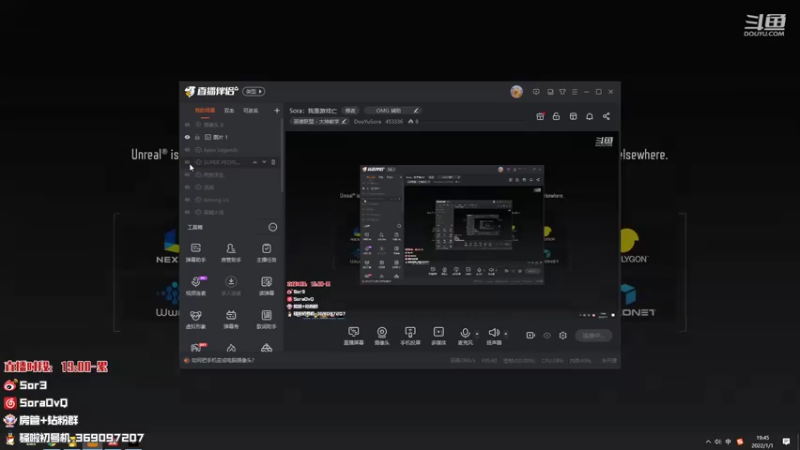Add a 手机投屏 phone mirroring source
The height and width of the screenshot is (450, 800).
tap(410, 336)
